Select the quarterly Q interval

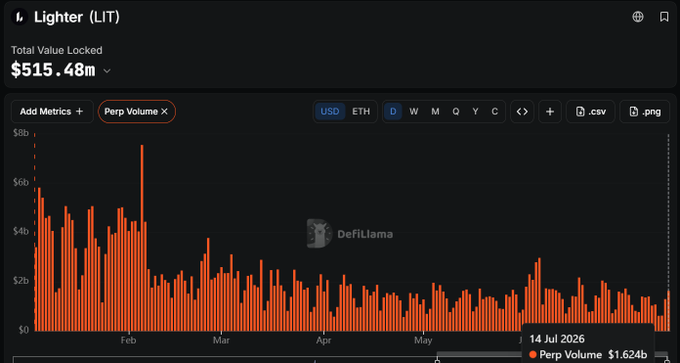[x=456, y=111]
